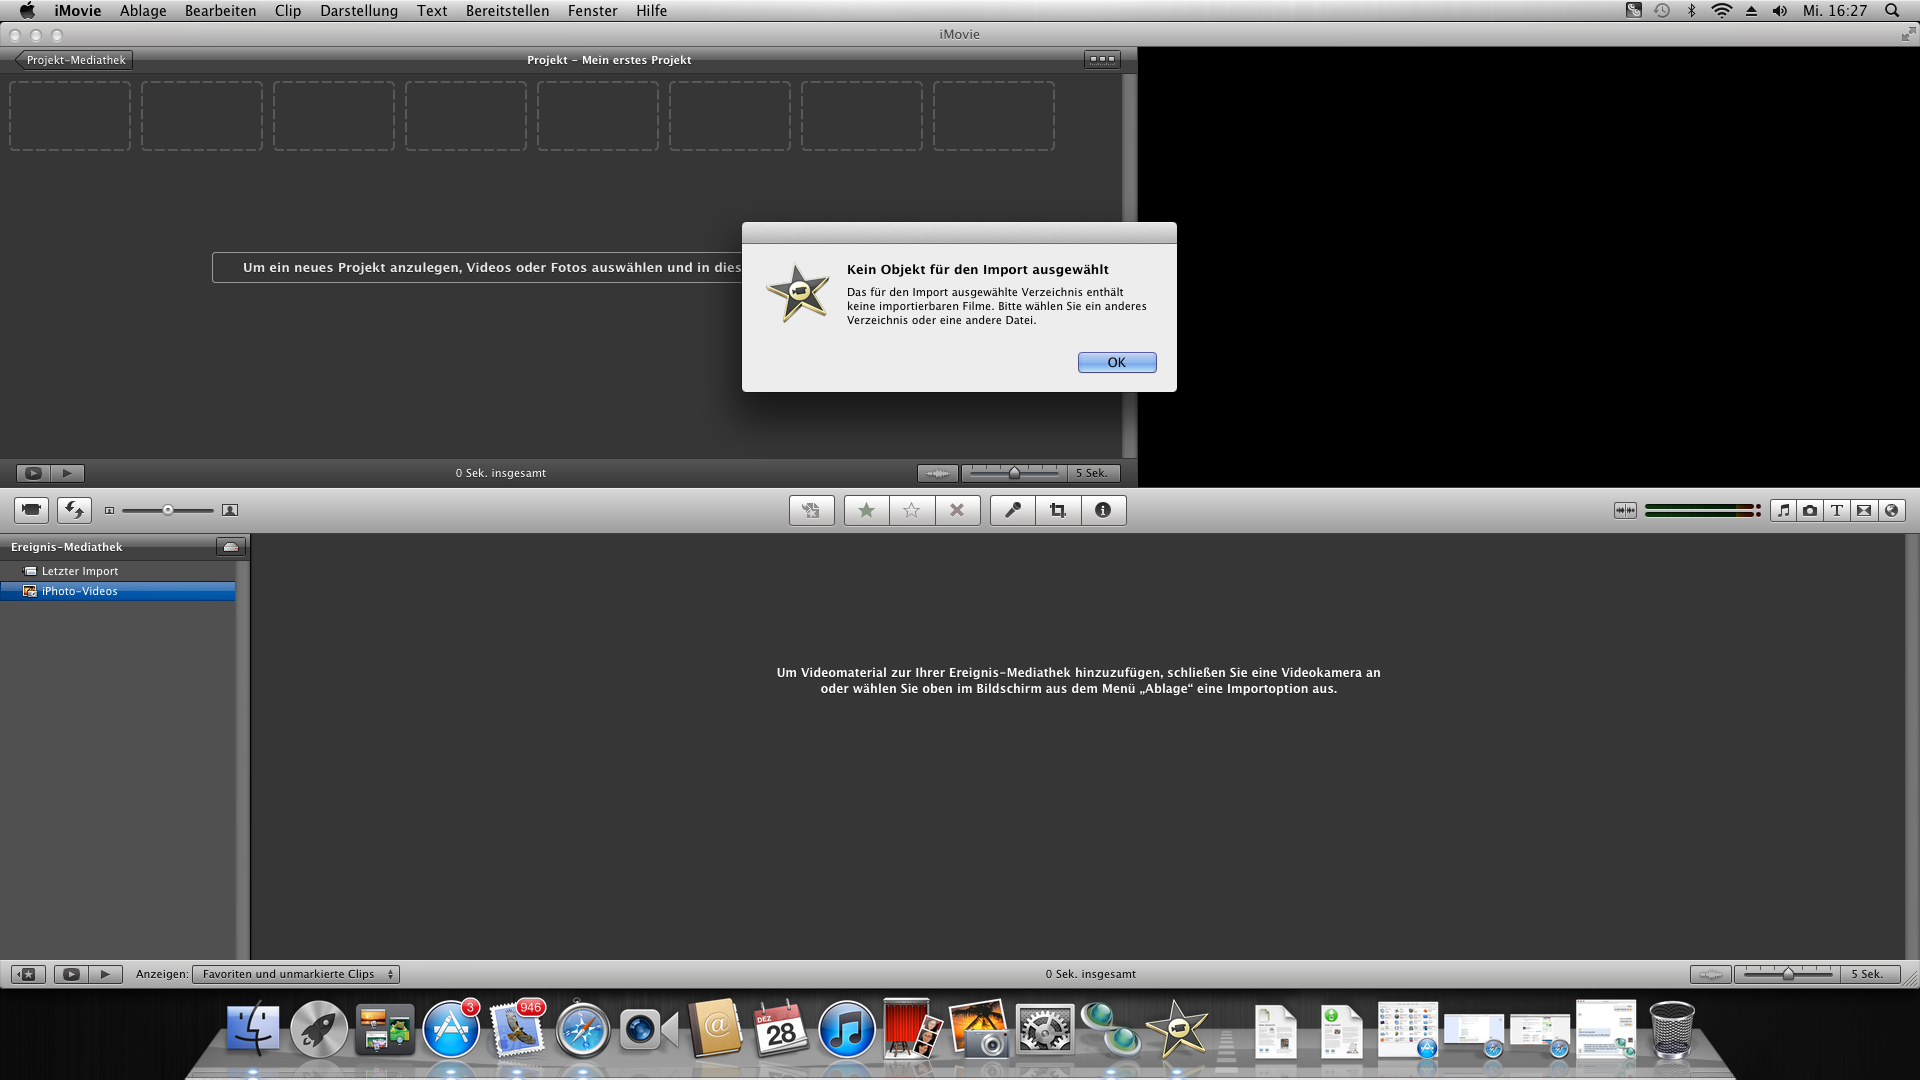Open Wi-Fi status menu
This screenshot has height=1080, width=1920.
(1721, 11)
